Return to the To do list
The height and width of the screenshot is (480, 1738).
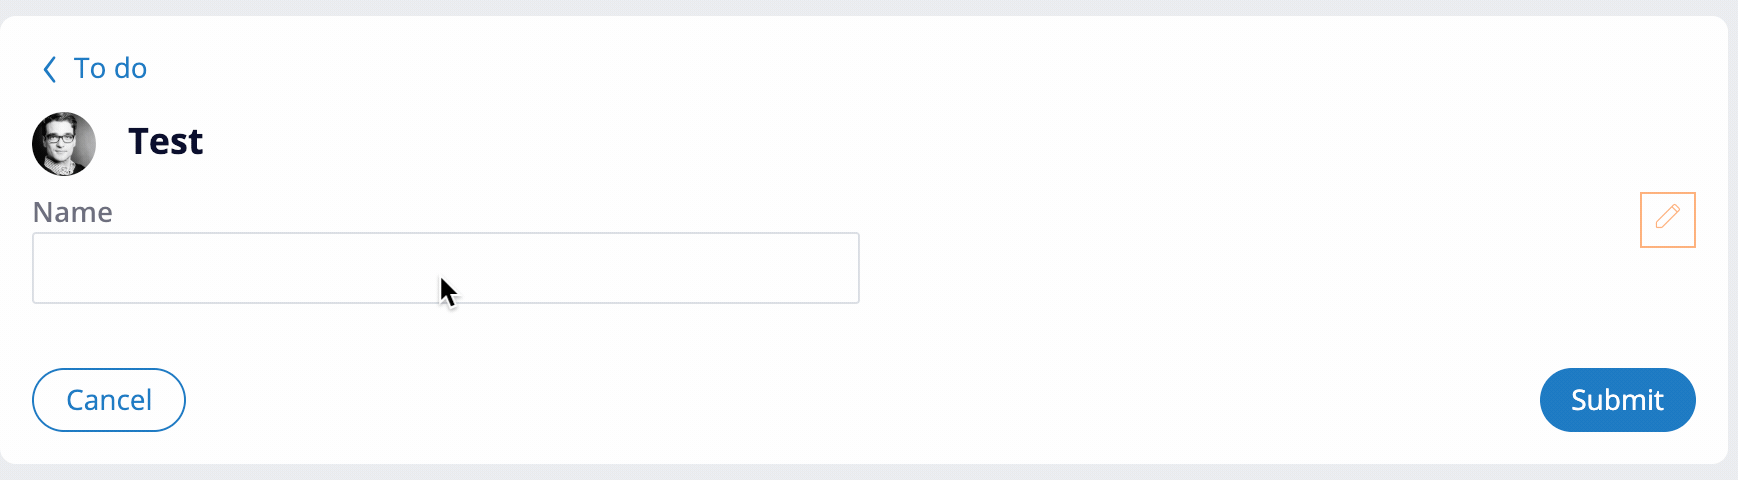point(95,68)
